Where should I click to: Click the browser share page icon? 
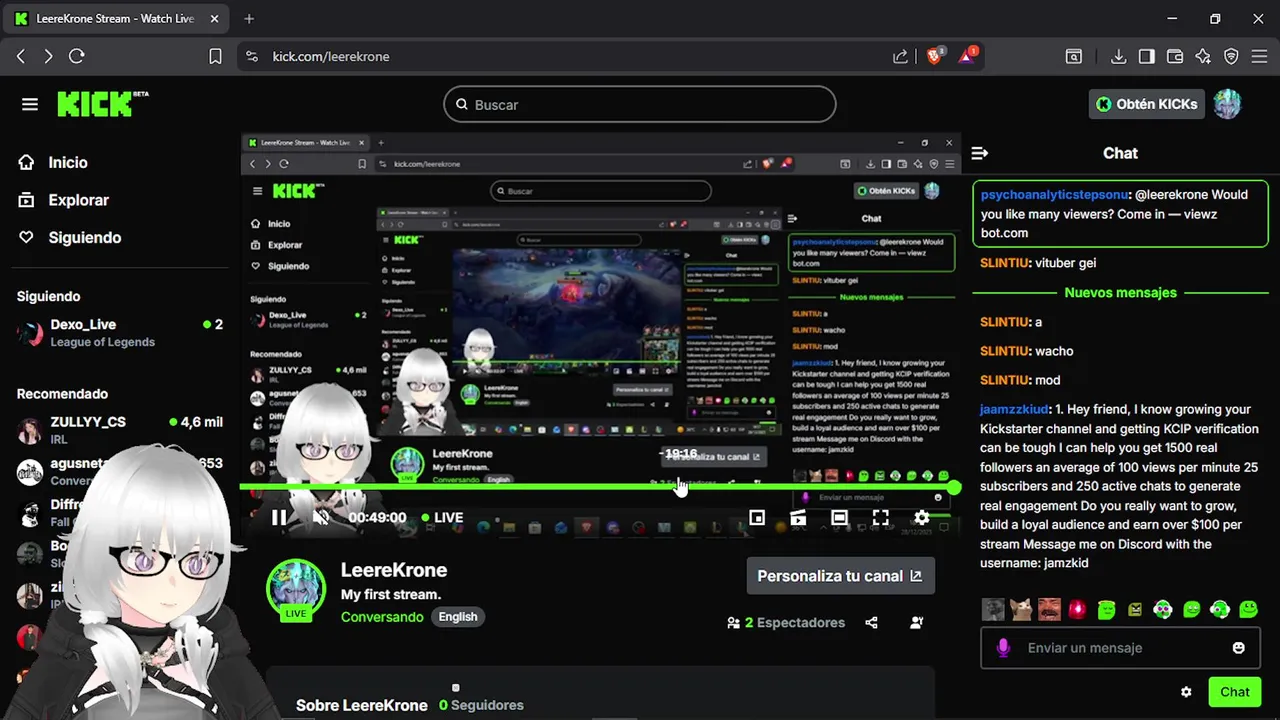click(901, 57)
